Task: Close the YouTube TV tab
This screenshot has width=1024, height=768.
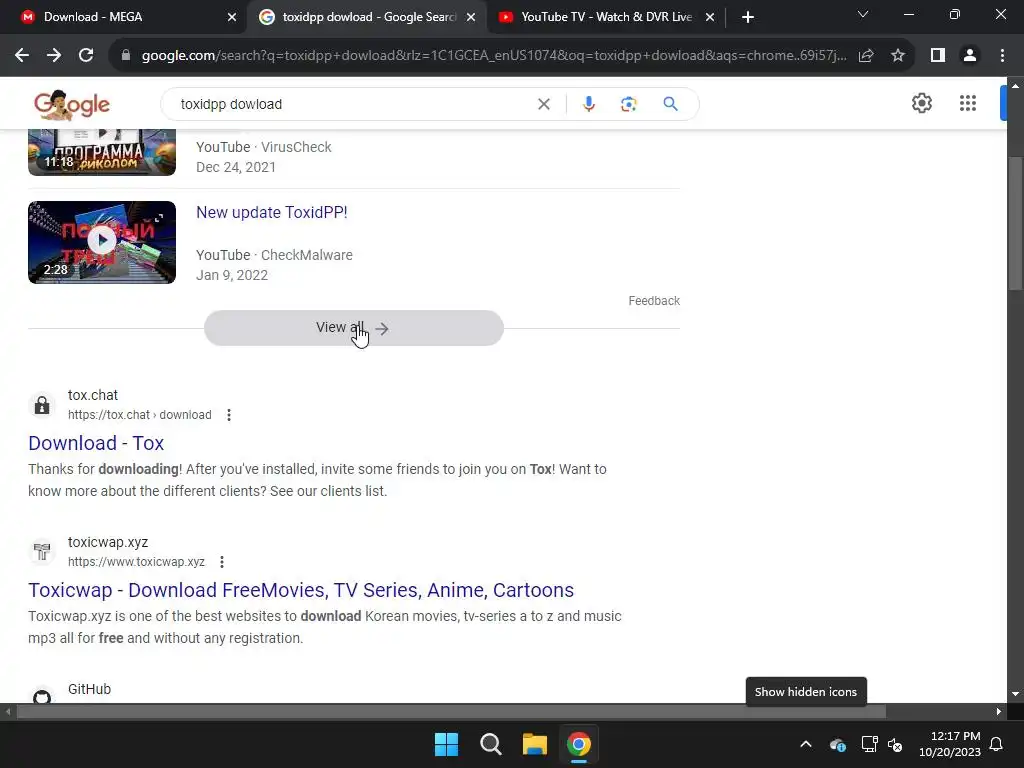Action: (710, 17)
